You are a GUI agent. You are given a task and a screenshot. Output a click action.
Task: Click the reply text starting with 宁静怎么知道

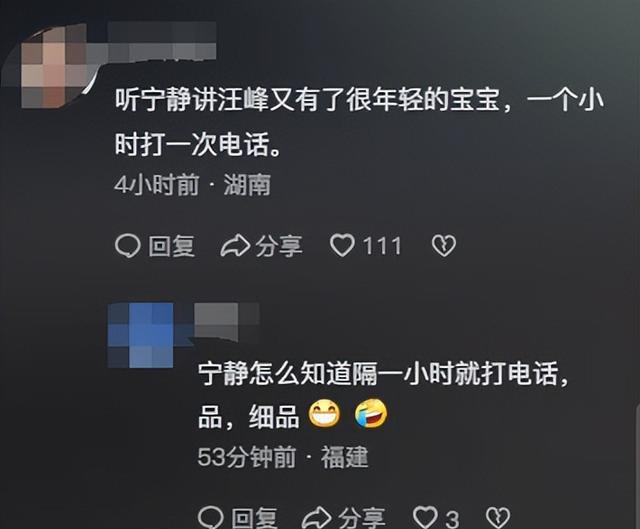pyautogui.click(x=383, y=395)
